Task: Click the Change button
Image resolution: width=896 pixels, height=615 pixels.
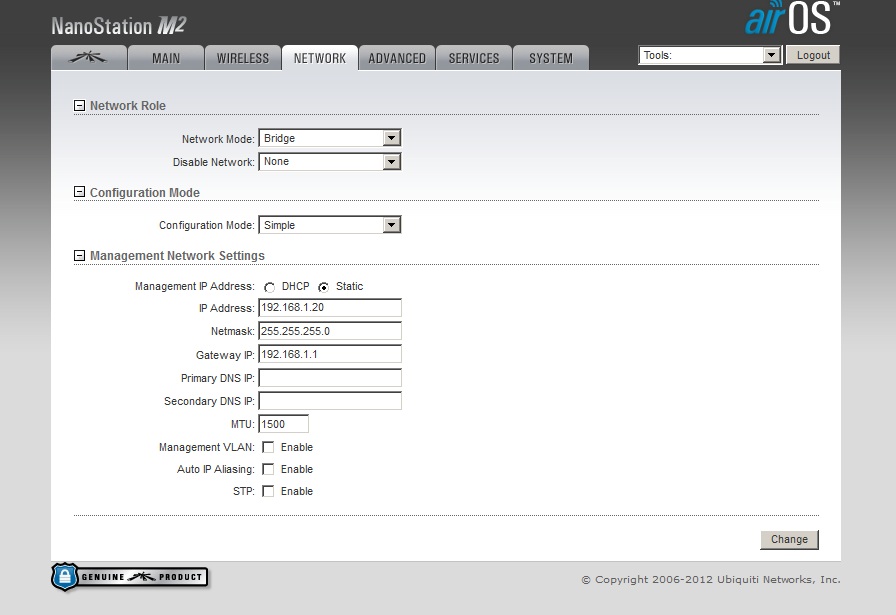Action: 789,540
